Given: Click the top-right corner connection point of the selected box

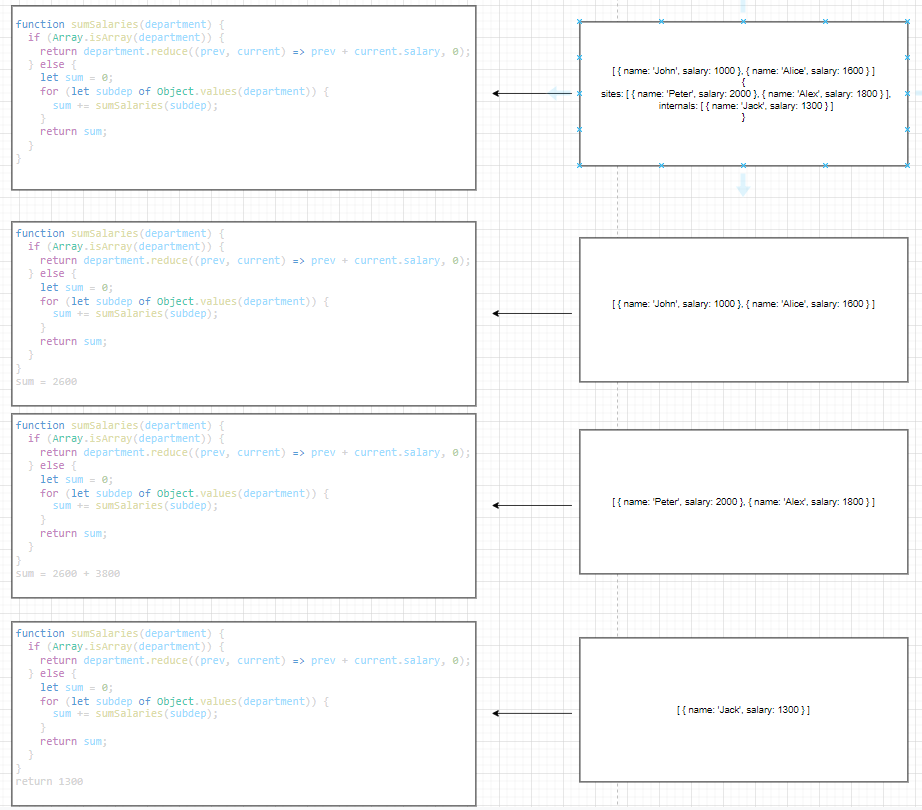Looking at the screenshot, I should point(907,22).
